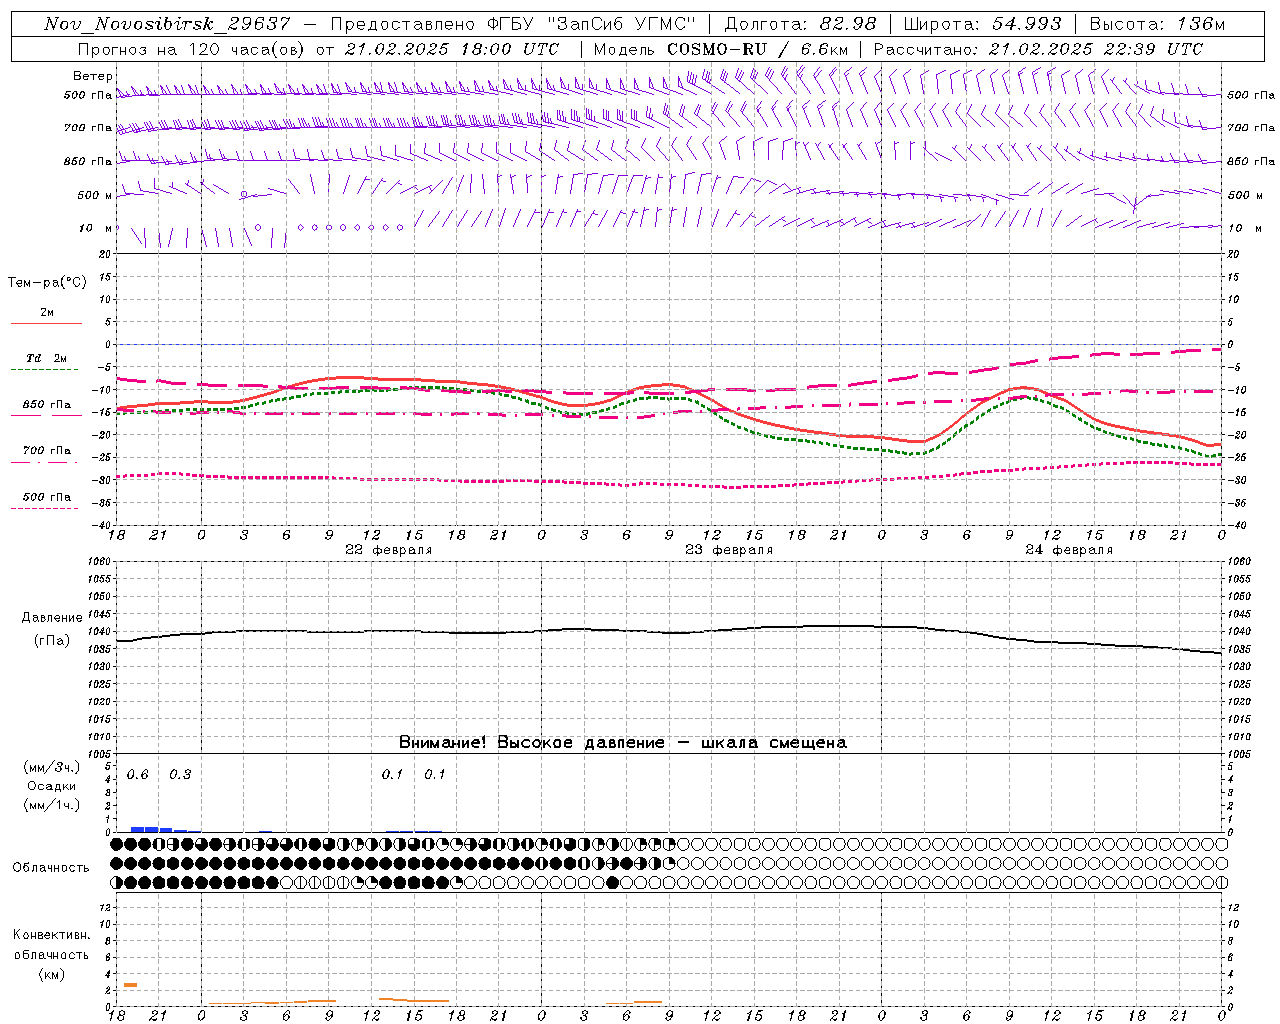The image size is (1280, 1024).
Task: Click the warning Внимание! Высокое давление – шкала смещена
Action: (x=623, y=743)
